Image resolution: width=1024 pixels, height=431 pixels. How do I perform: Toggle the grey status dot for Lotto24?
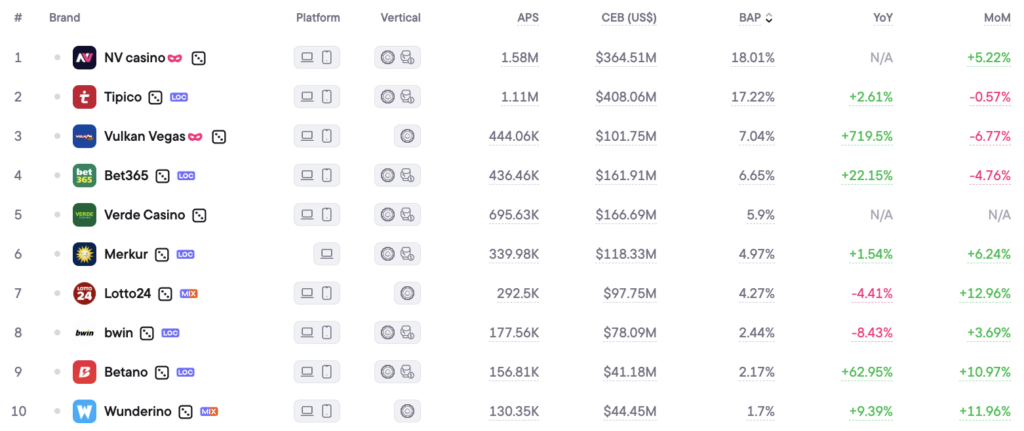pyautogui.click(x=58, y=293)
